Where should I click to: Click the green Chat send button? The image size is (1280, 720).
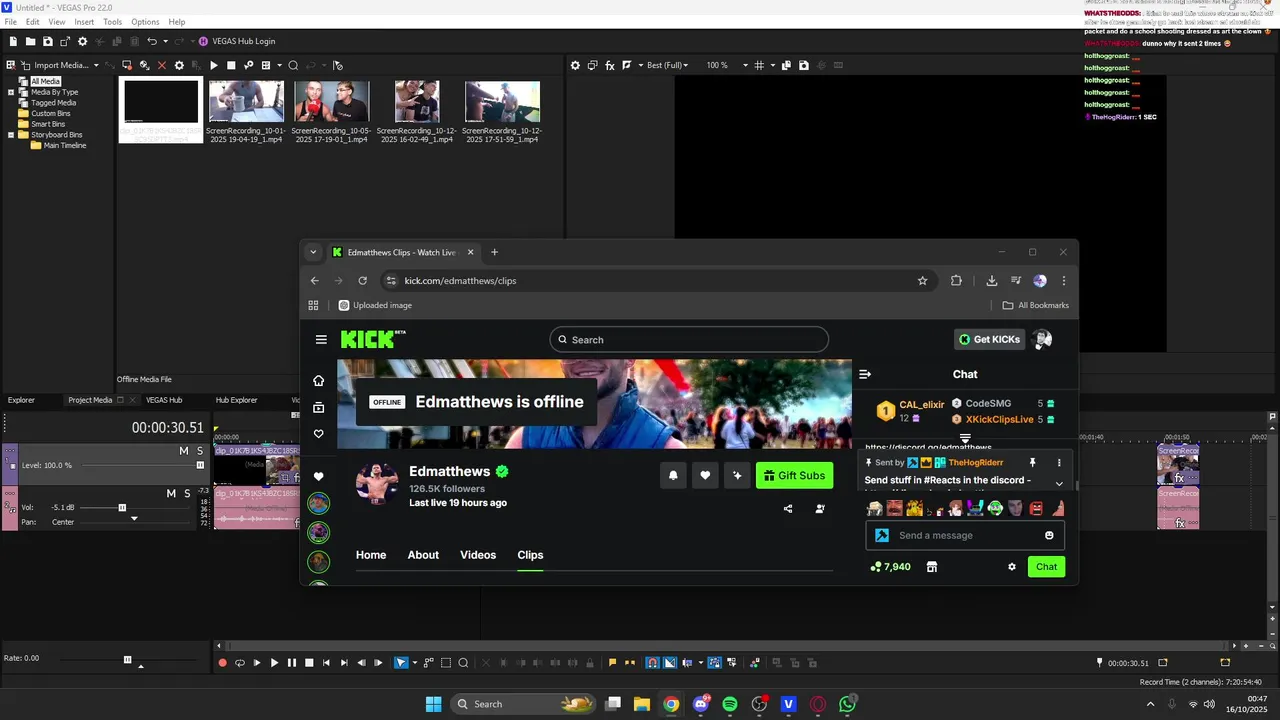[1046, 567]
